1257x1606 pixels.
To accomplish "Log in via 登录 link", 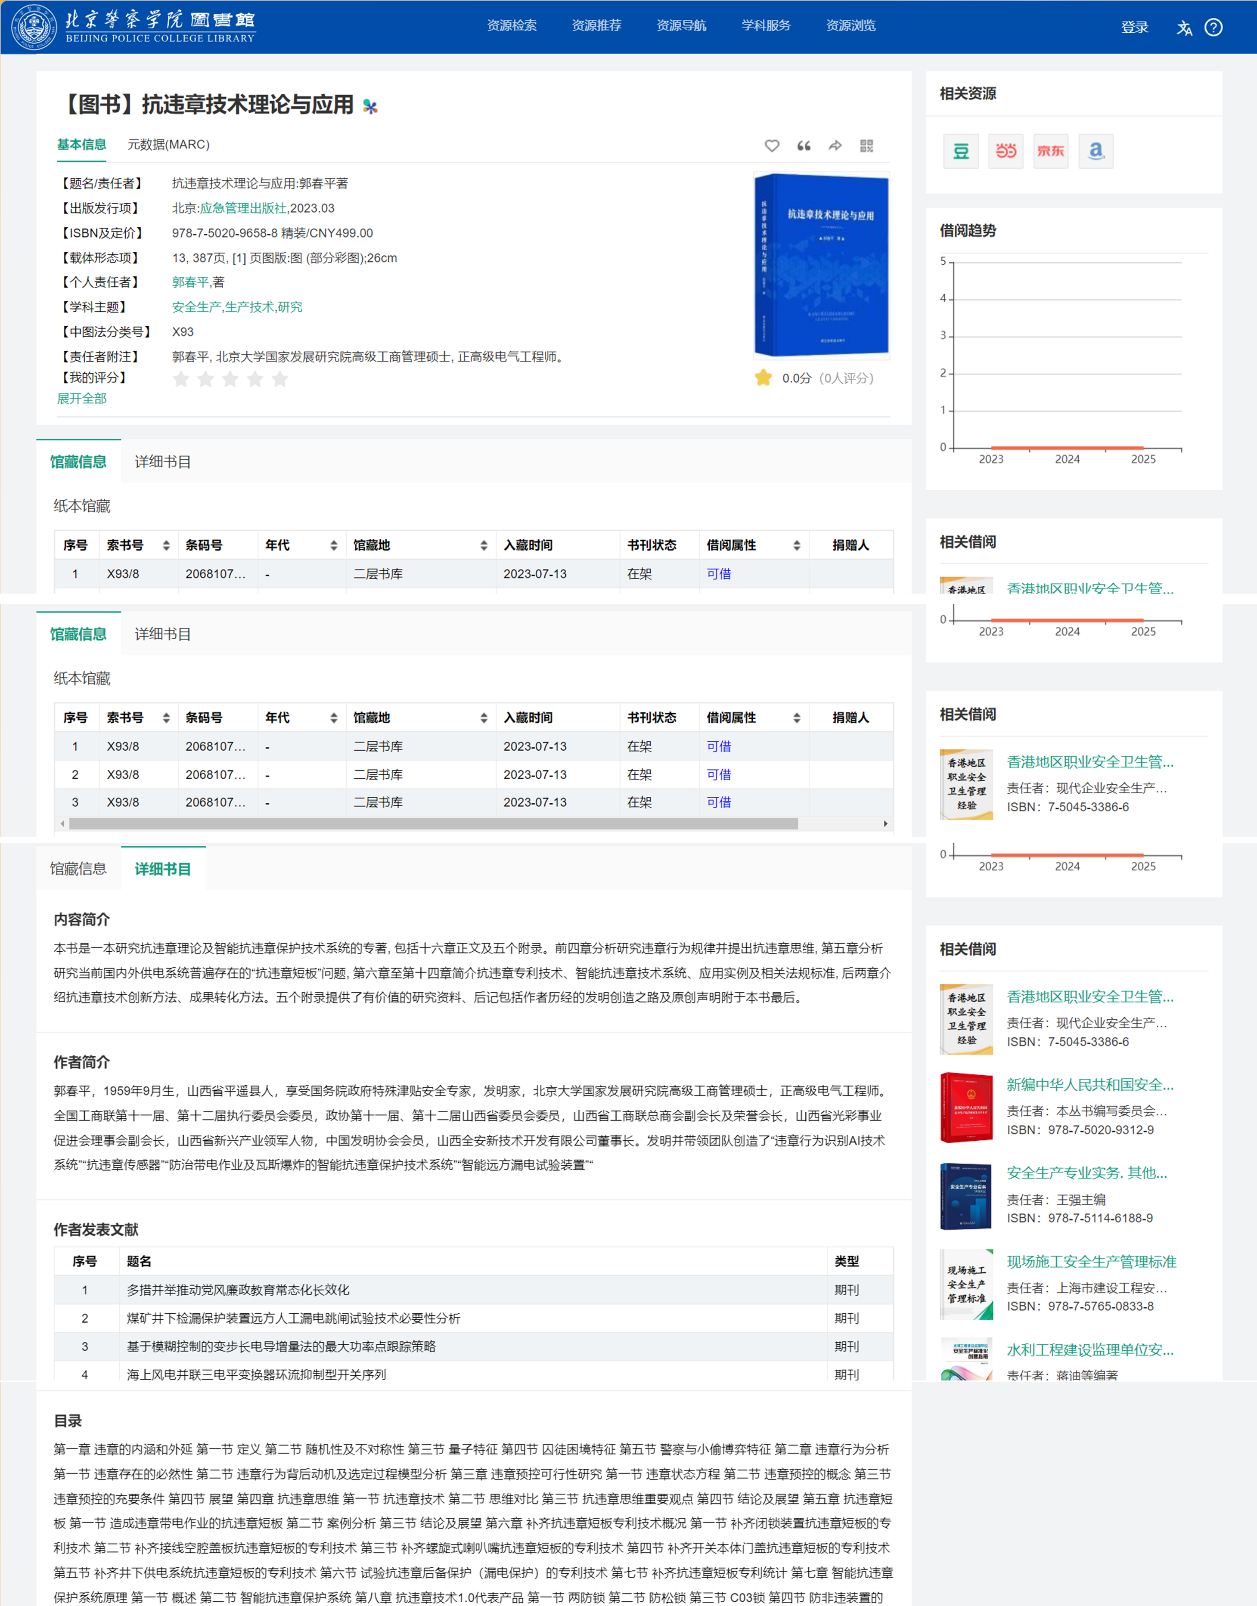I will click(1135, 28).
